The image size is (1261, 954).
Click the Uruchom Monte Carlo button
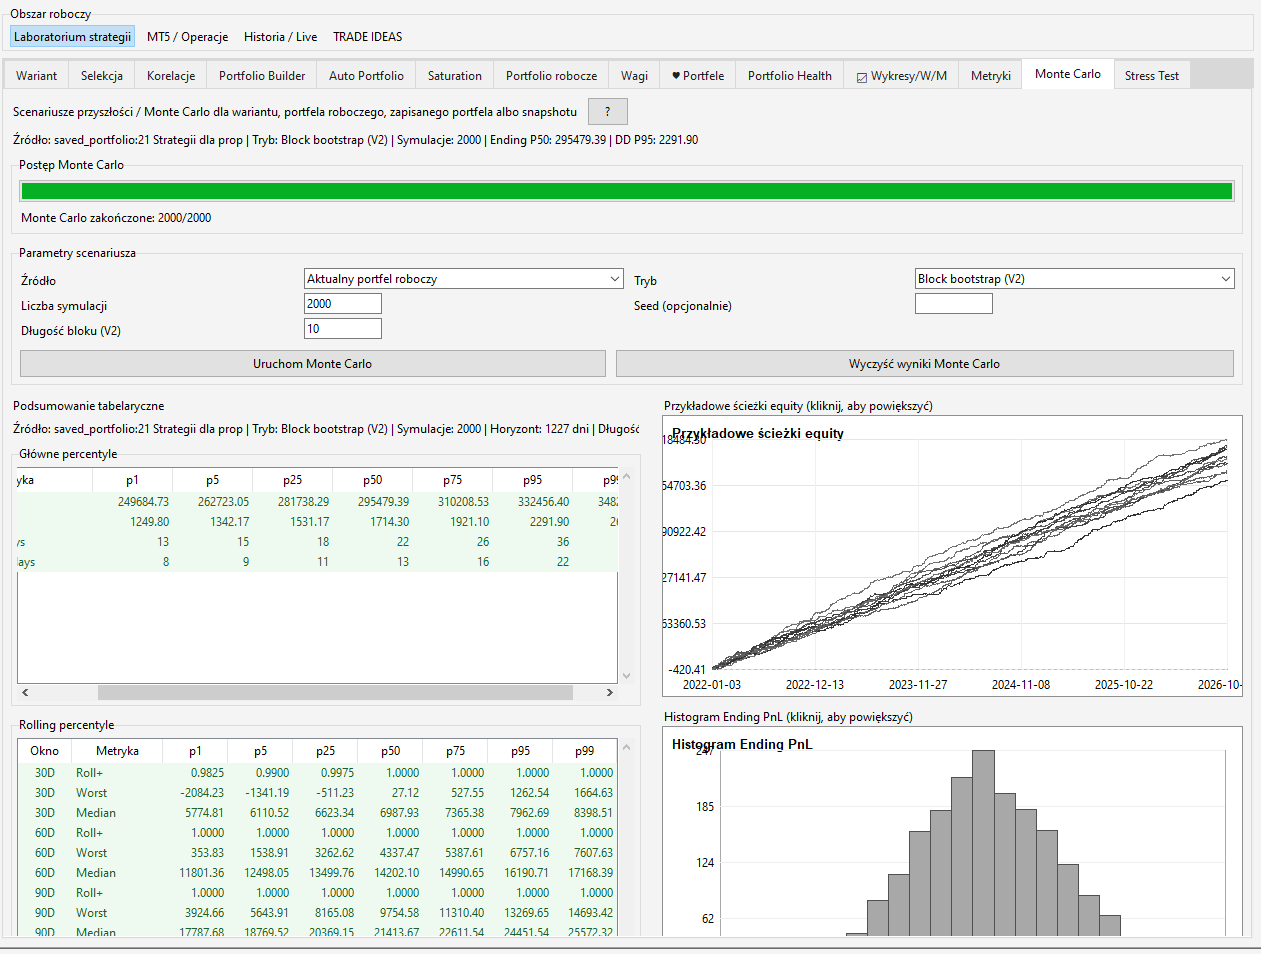click(x=313, y=364)
